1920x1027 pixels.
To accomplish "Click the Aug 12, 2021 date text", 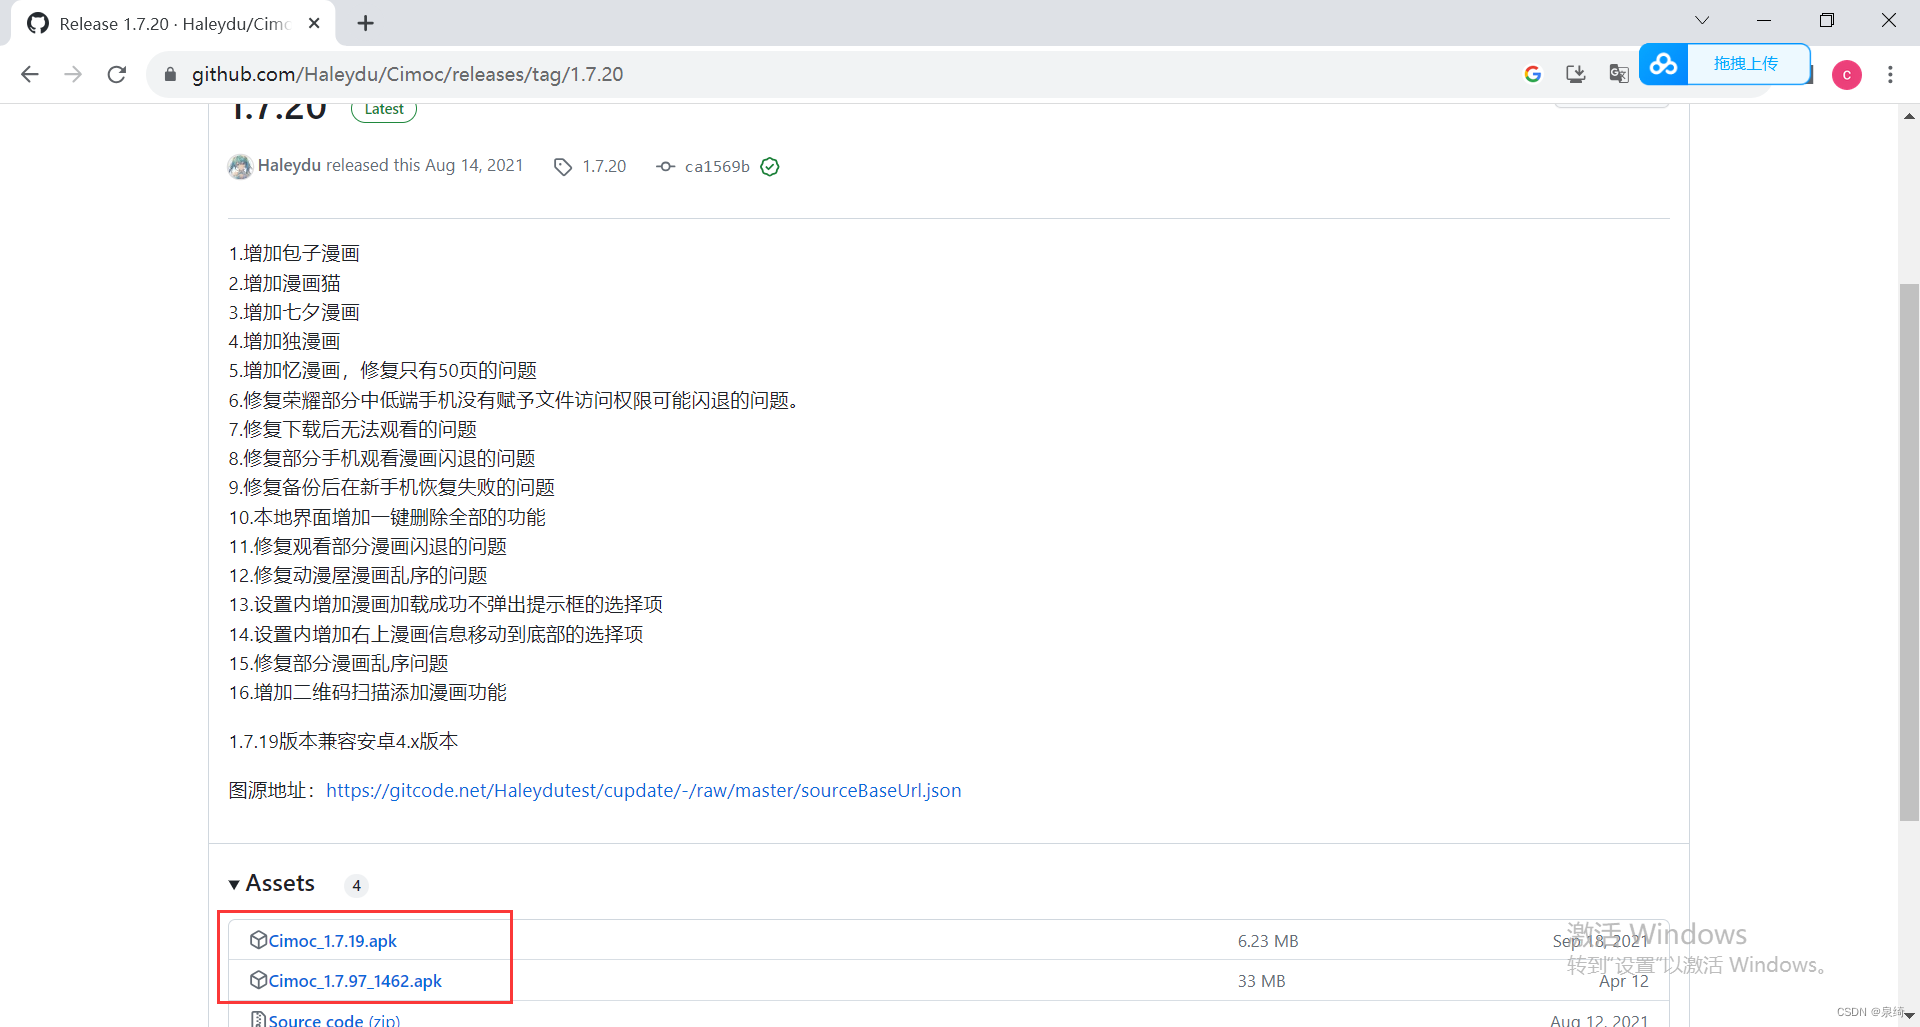I will [x=1599, y=1020].
